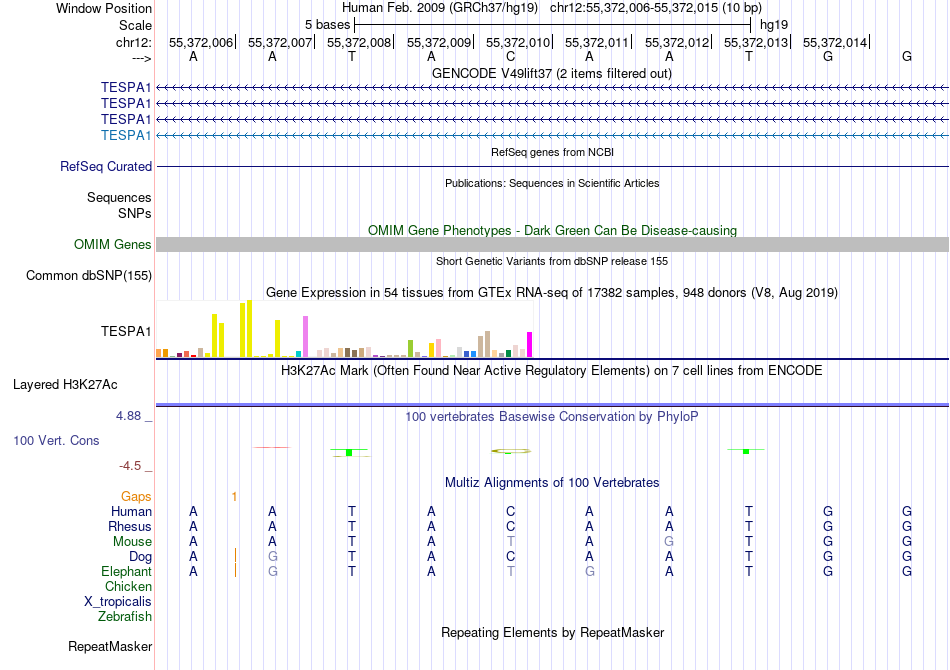Click the orange insertion bar in the Dog row
This screenshot has height=670, width=950.
pos(236,556)
